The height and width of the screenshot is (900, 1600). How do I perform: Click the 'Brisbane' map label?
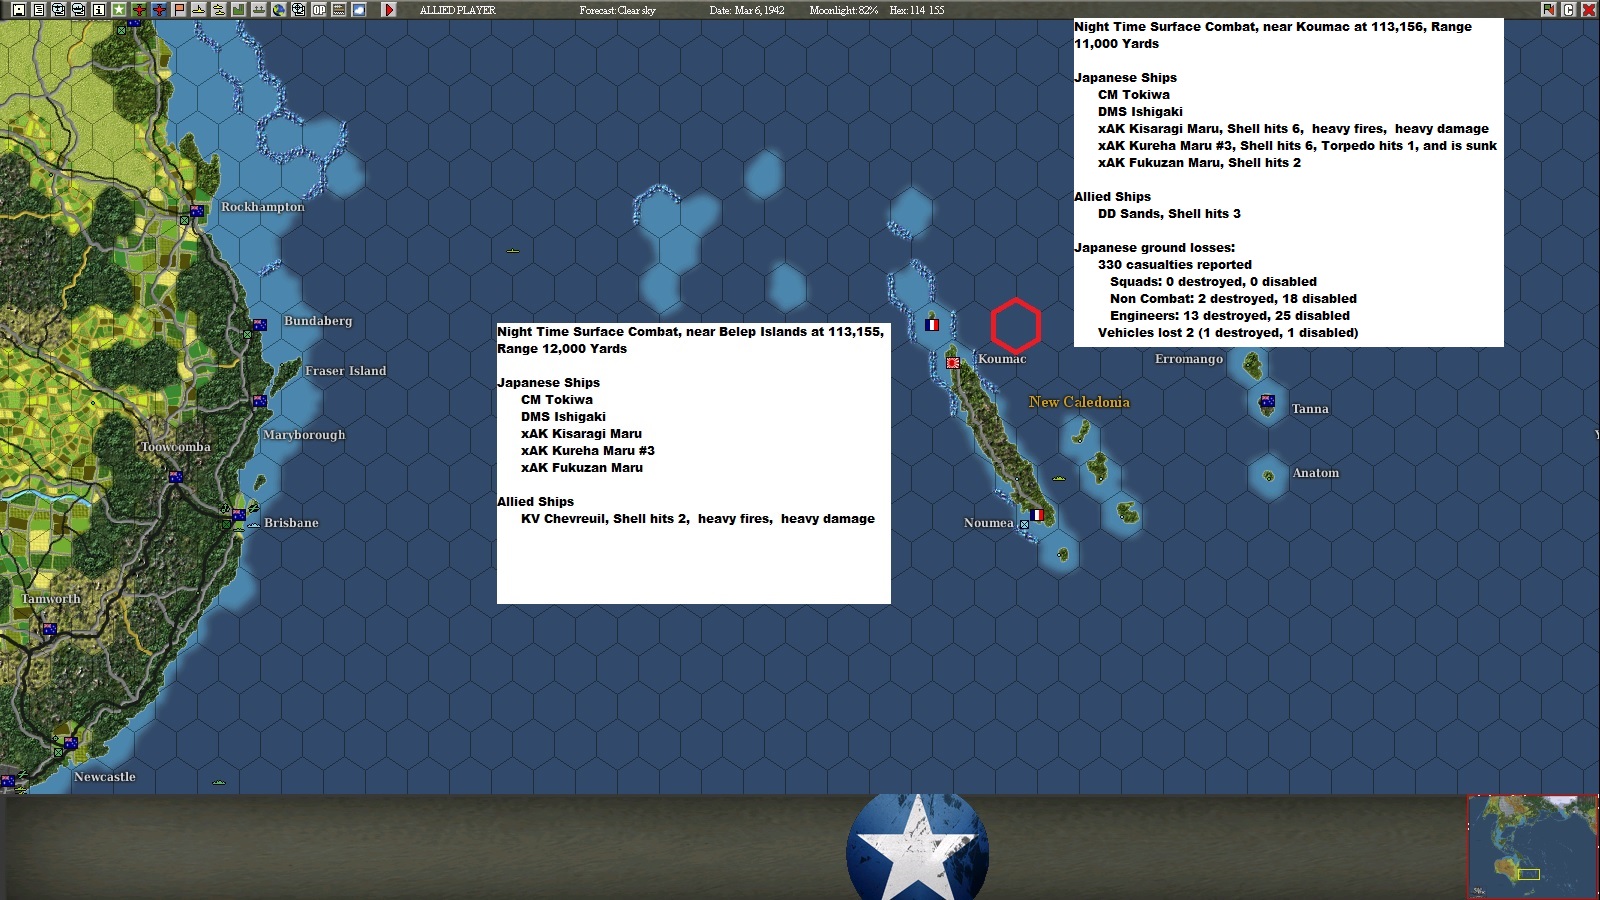coord(291,523)
